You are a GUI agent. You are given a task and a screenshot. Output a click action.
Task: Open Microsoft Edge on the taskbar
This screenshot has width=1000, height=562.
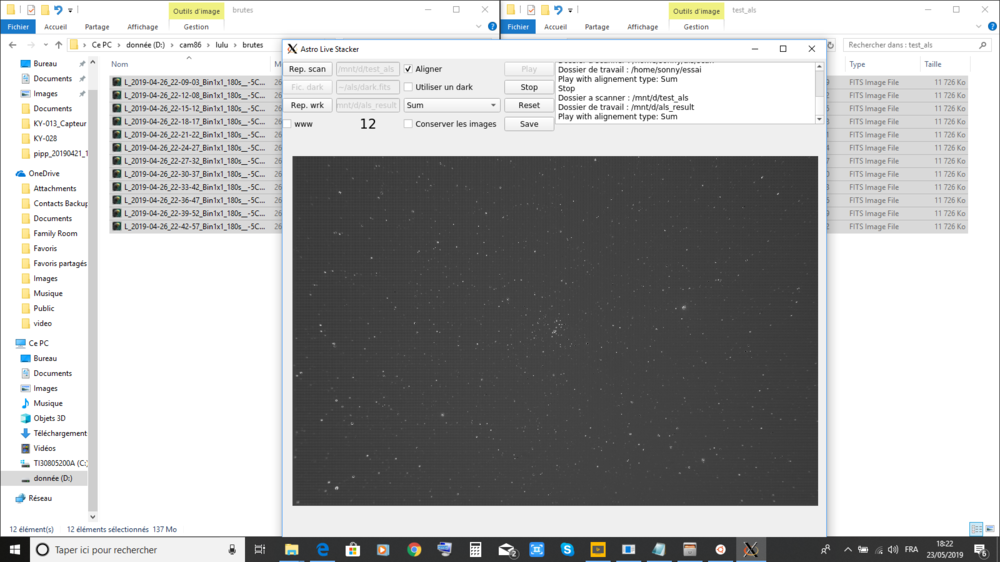322,549
